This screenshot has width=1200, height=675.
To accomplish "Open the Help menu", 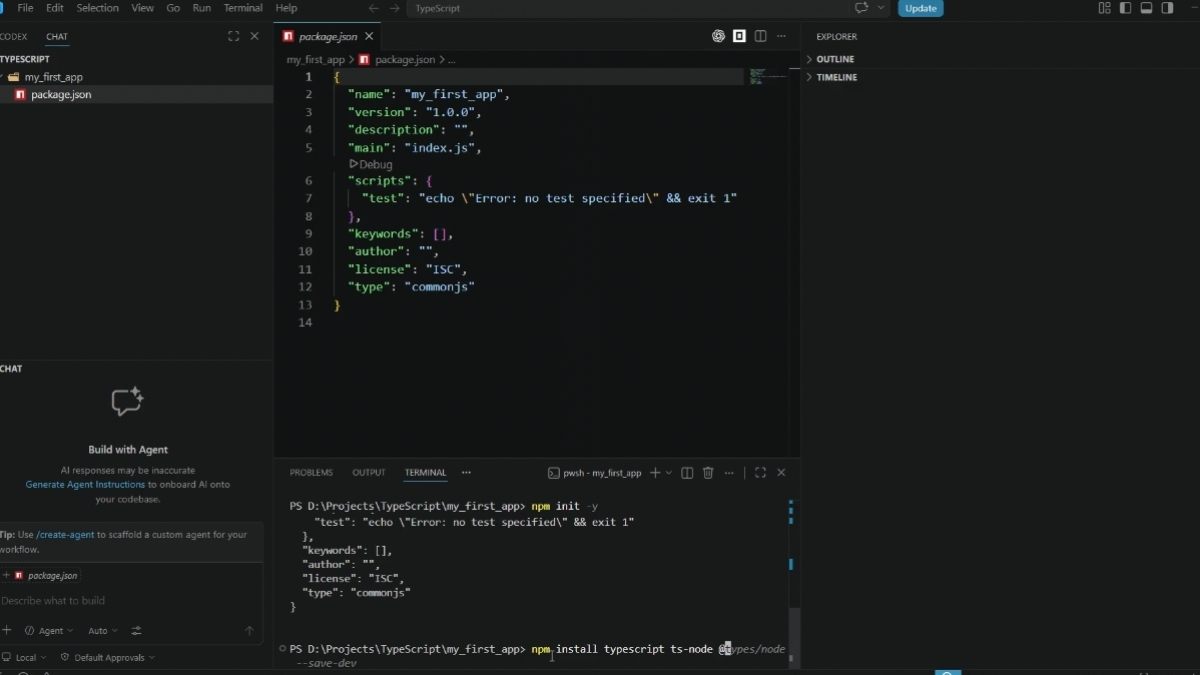I will [286, 8].
